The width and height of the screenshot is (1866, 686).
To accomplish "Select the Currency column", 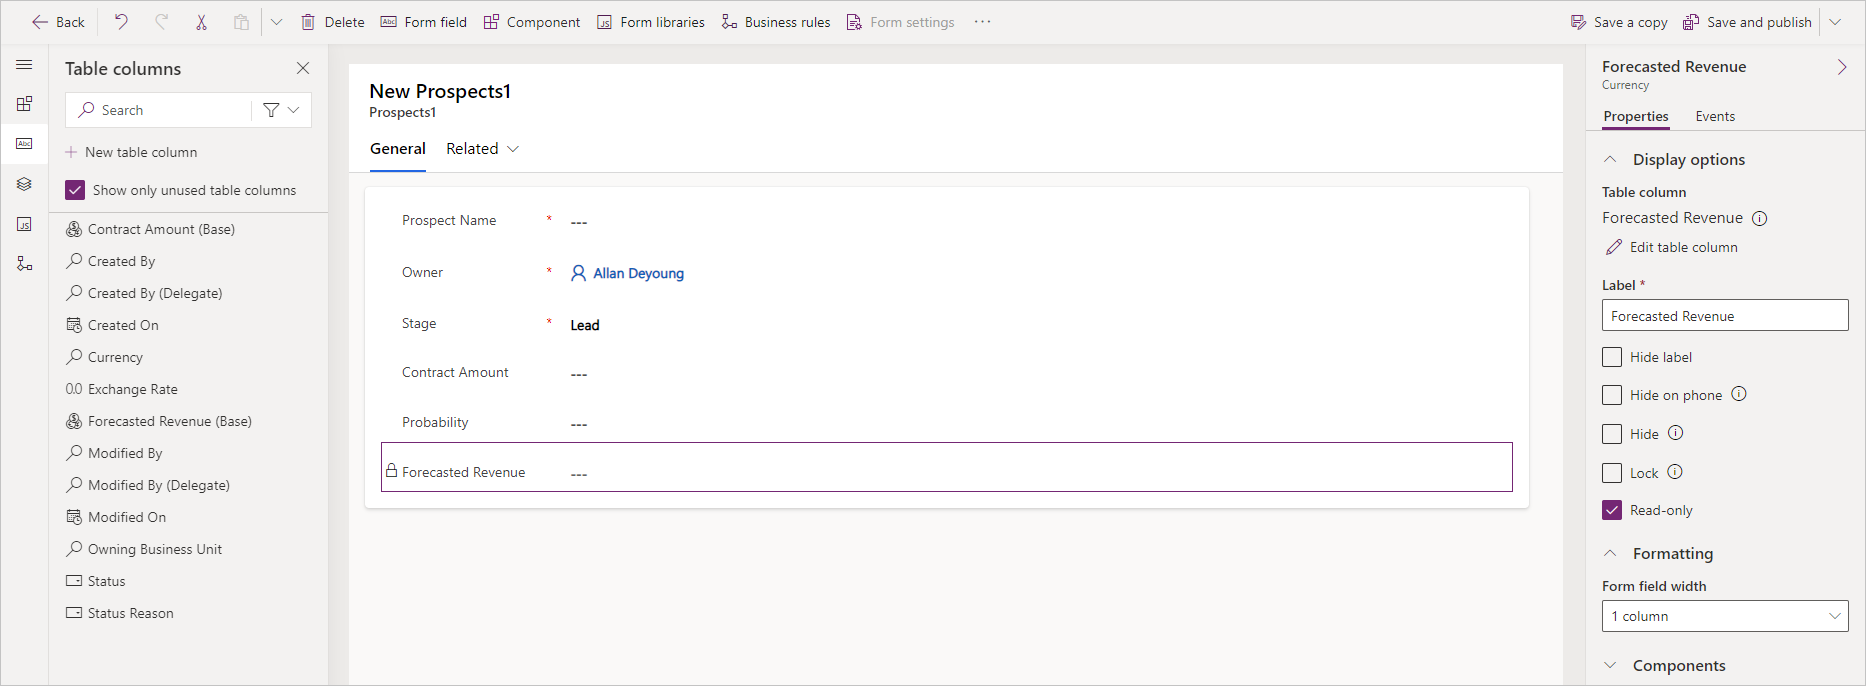I will pyautogui.click(x=104, y=357).
